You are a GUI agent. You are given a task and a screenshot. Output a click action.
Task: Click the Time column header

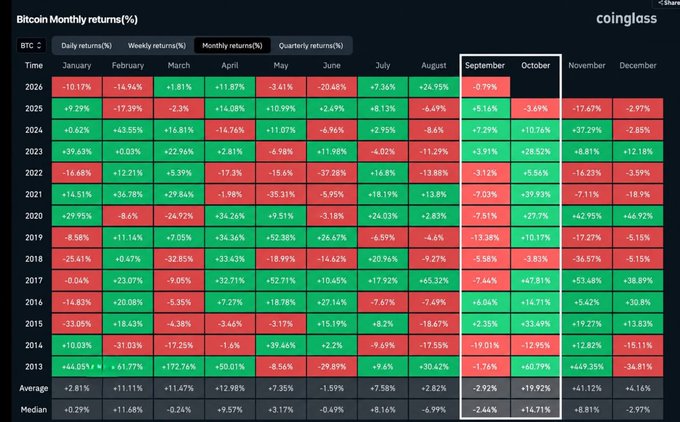pyautogui.click(x=34, y=65)
